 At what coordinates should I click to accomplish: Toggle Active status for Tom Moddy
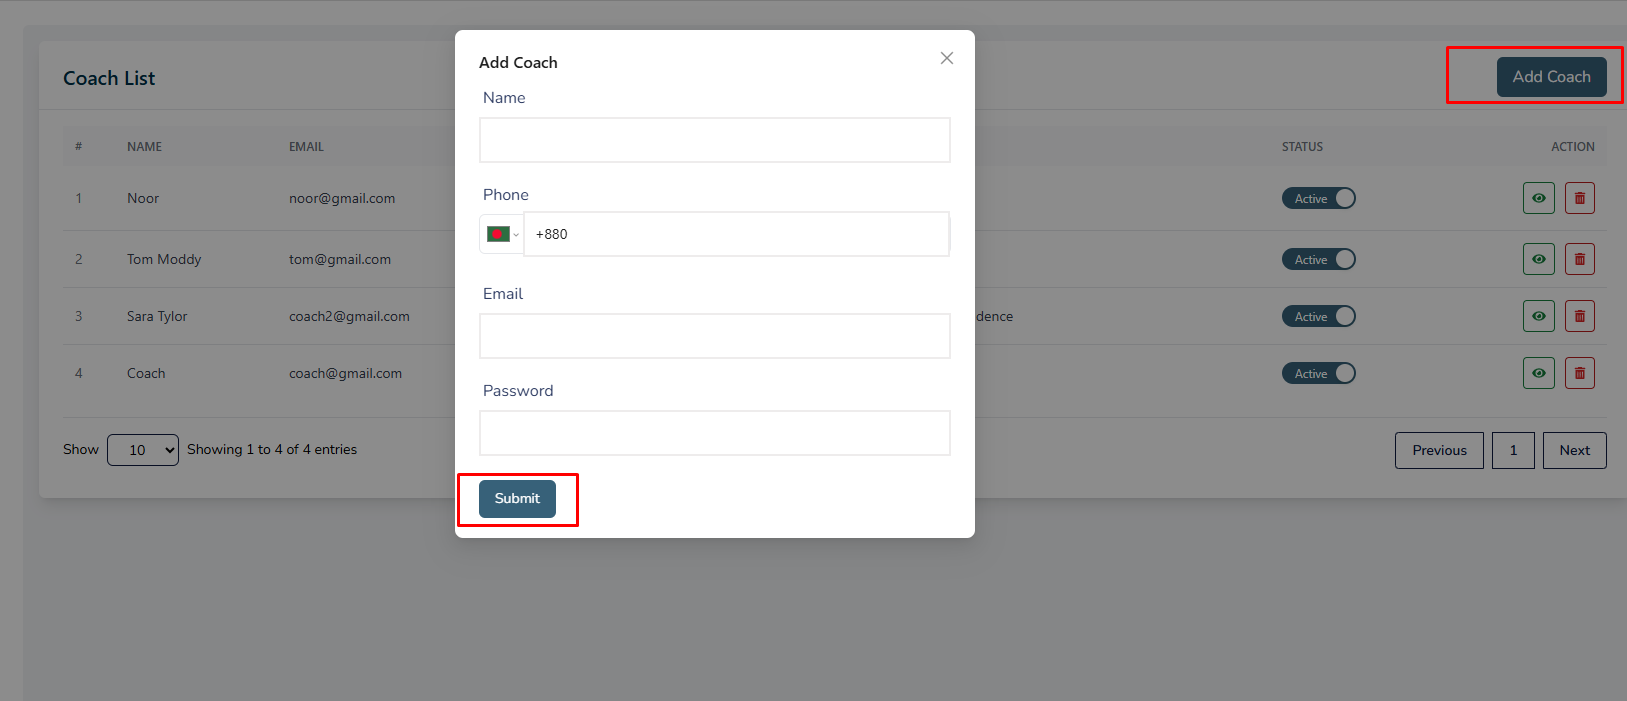point(1319,259)
